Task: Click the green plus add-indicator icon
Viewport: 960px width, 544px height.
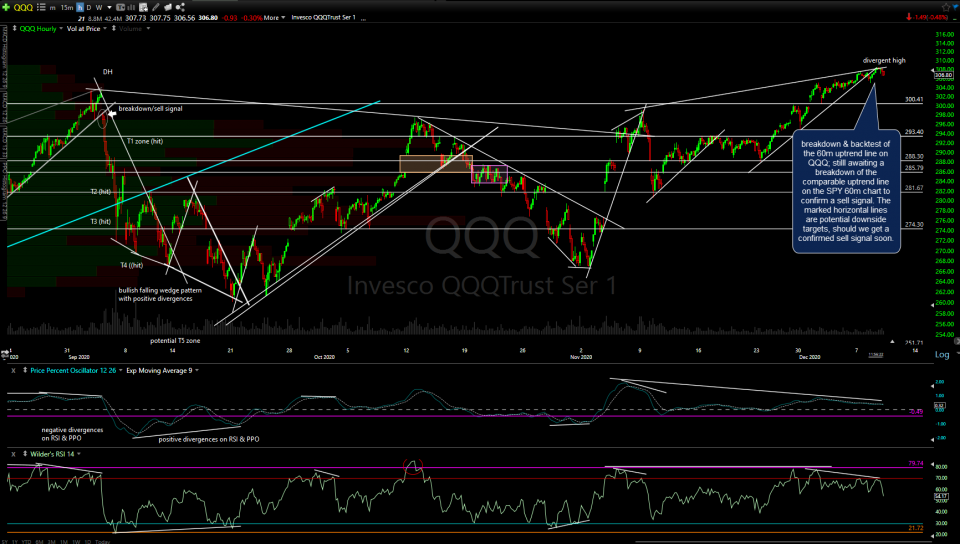Action: coord(6,7)
